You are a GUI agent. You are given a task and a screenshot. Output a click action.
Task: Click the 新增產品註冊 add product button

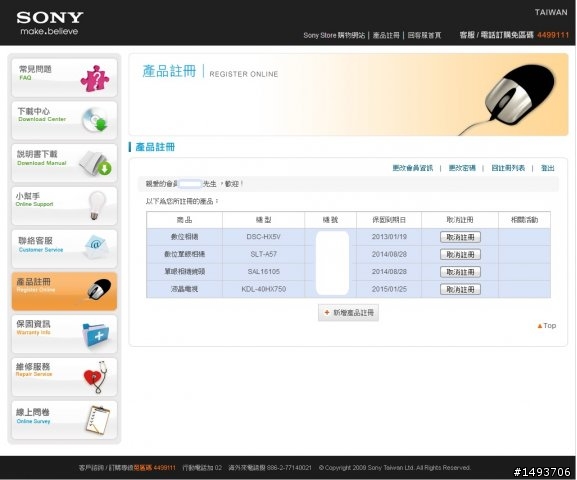coord(348,313)
